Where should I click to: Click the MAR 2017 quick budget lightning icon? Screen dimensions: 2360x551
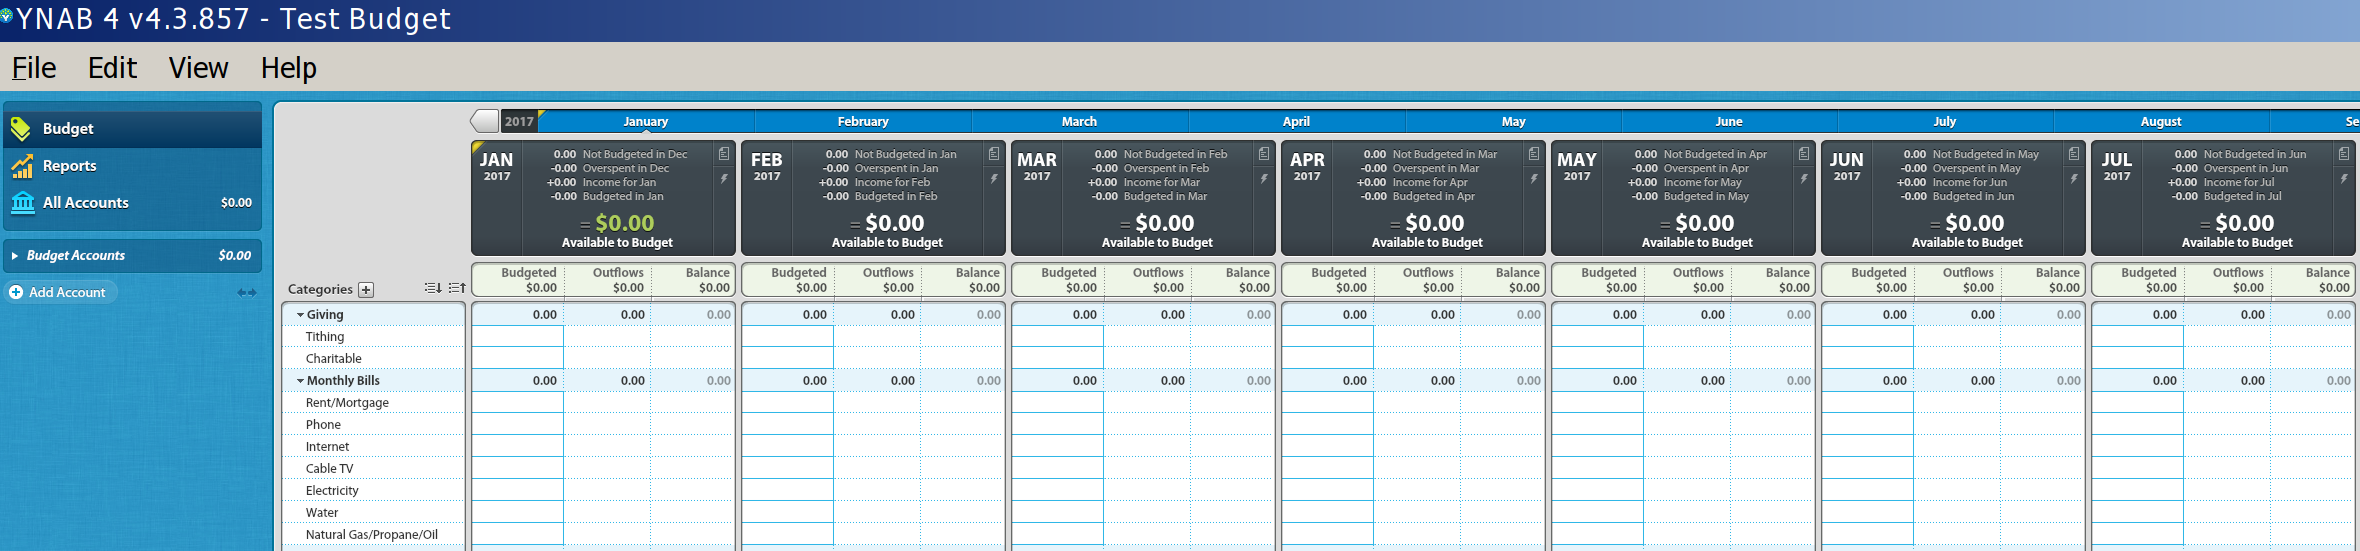pos(1264,179)
